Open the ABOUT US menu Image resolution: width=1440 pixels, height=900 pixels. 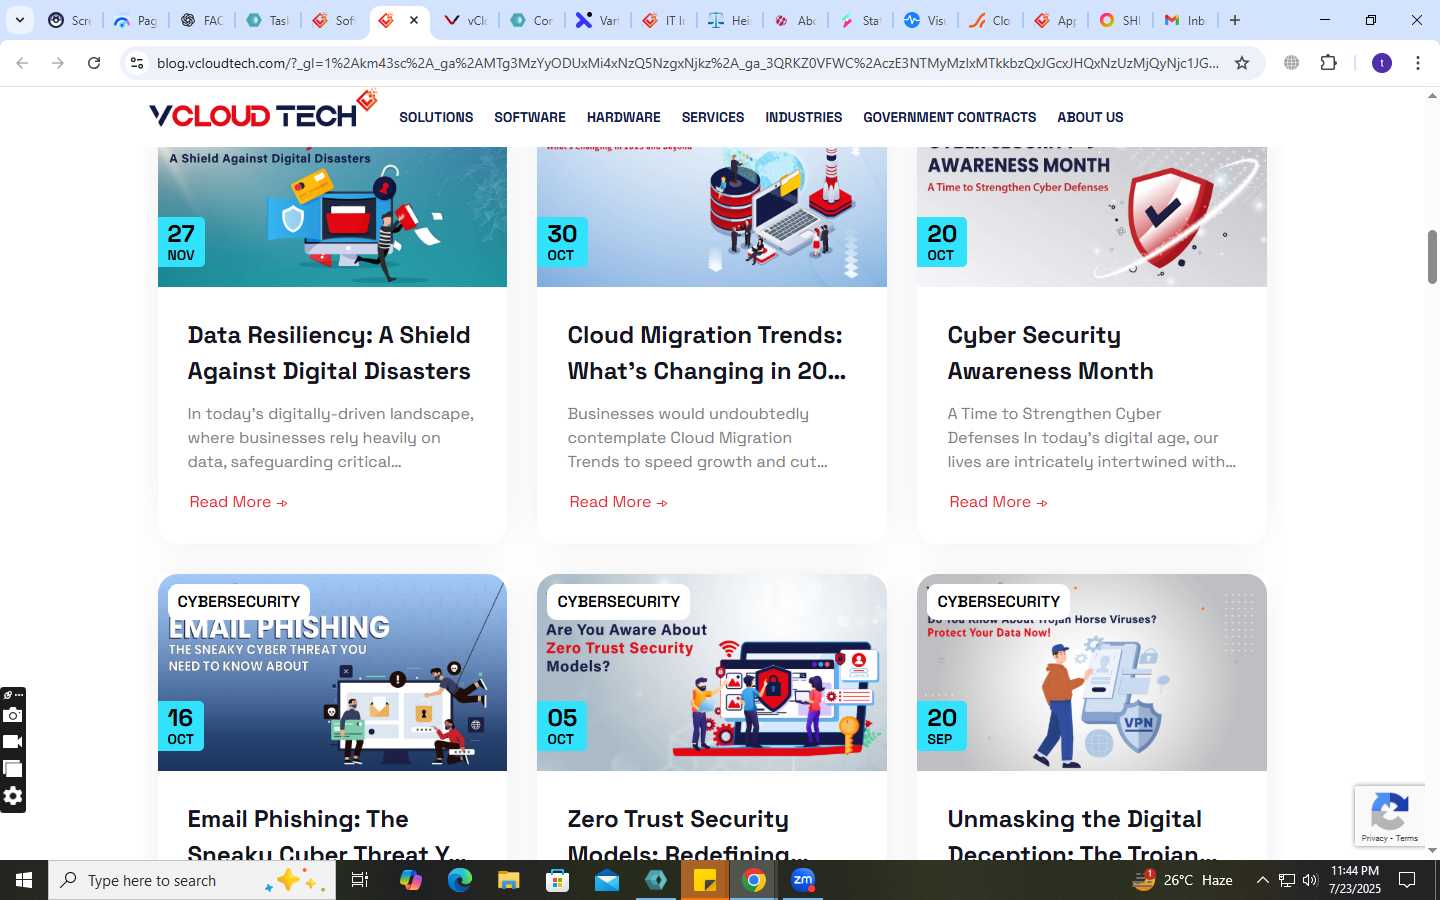pos(1090,117)
